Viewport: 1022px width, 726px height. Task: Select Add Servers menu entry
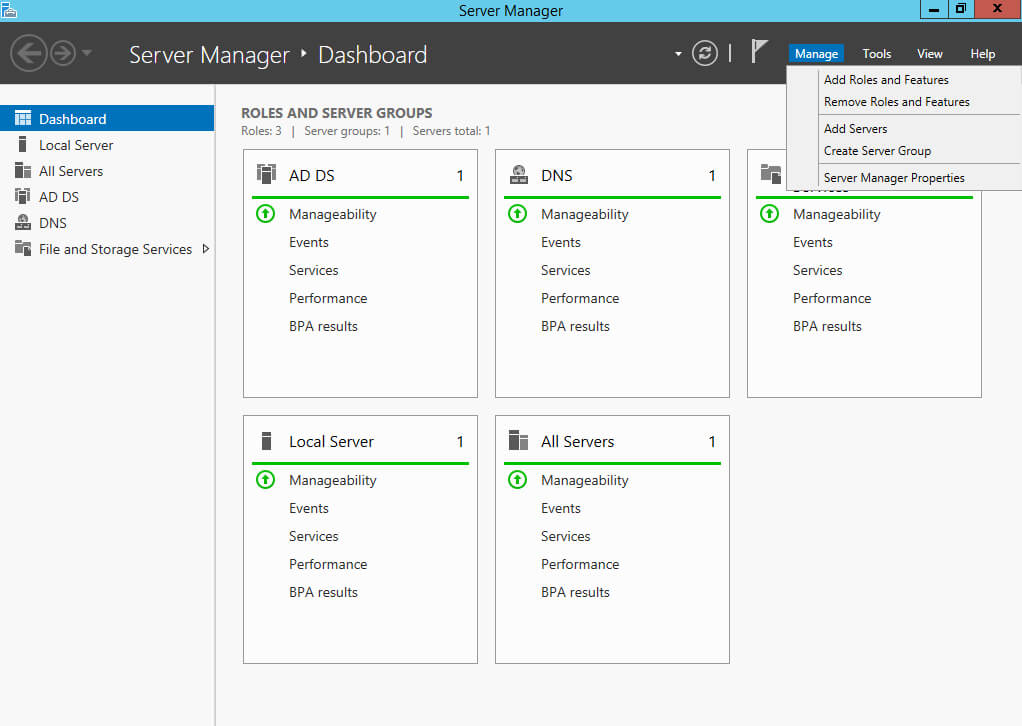855,128
